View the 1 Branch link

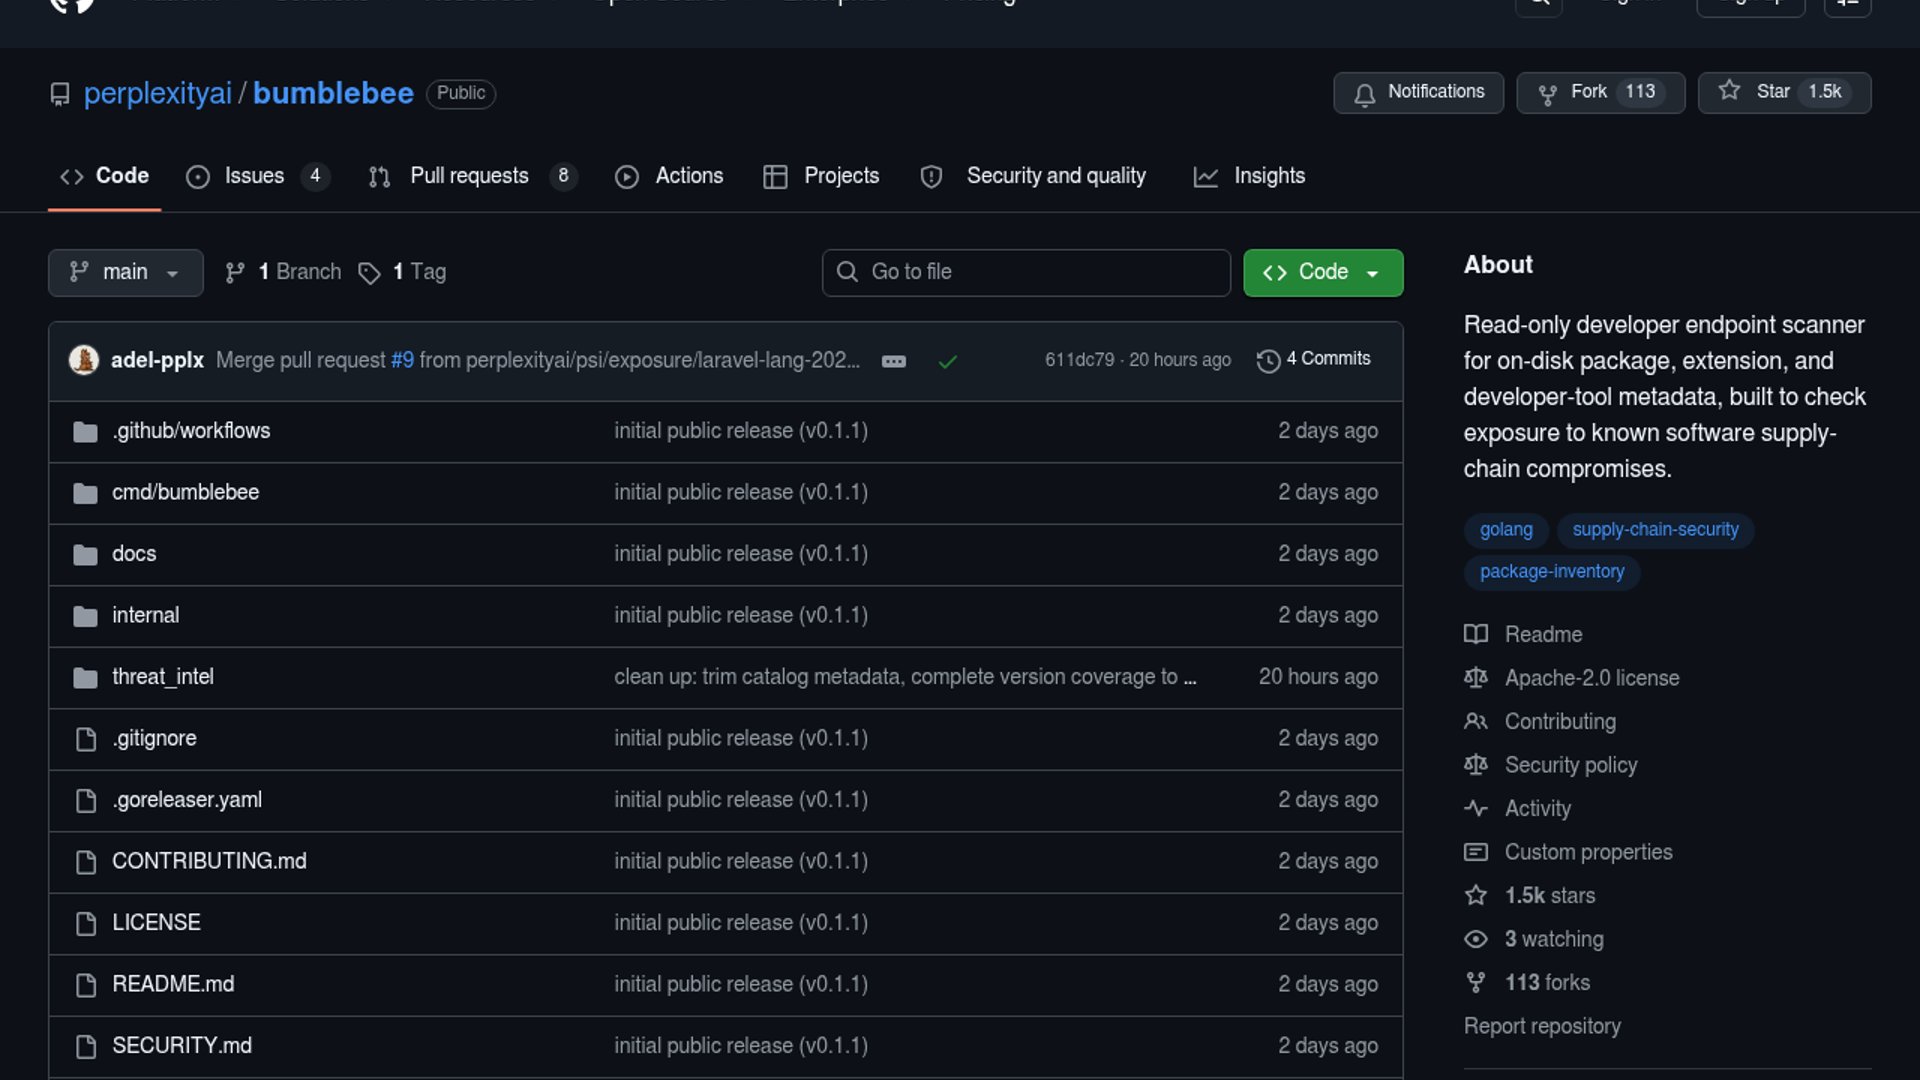pos(283,272)
